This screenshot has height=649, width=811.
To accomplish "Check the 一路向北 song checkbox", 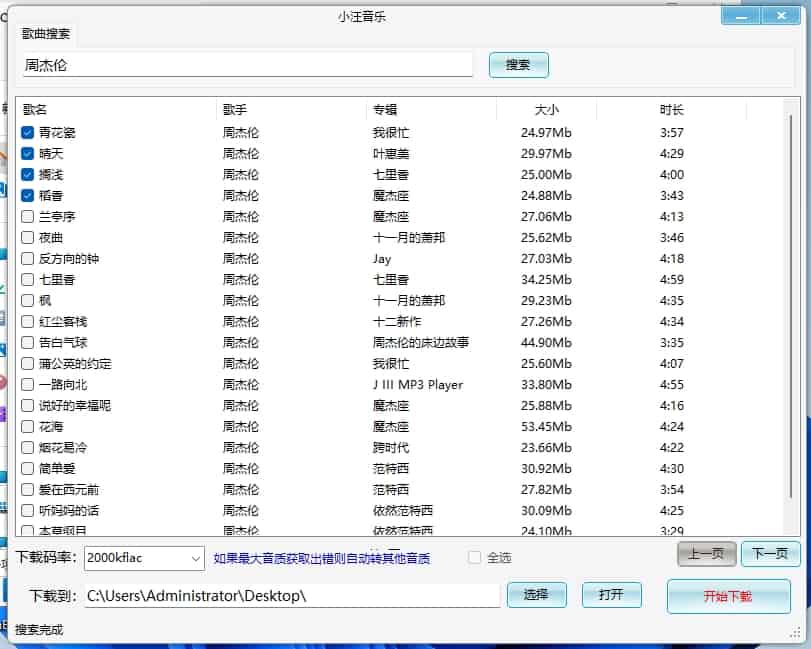I will [27, 385].
